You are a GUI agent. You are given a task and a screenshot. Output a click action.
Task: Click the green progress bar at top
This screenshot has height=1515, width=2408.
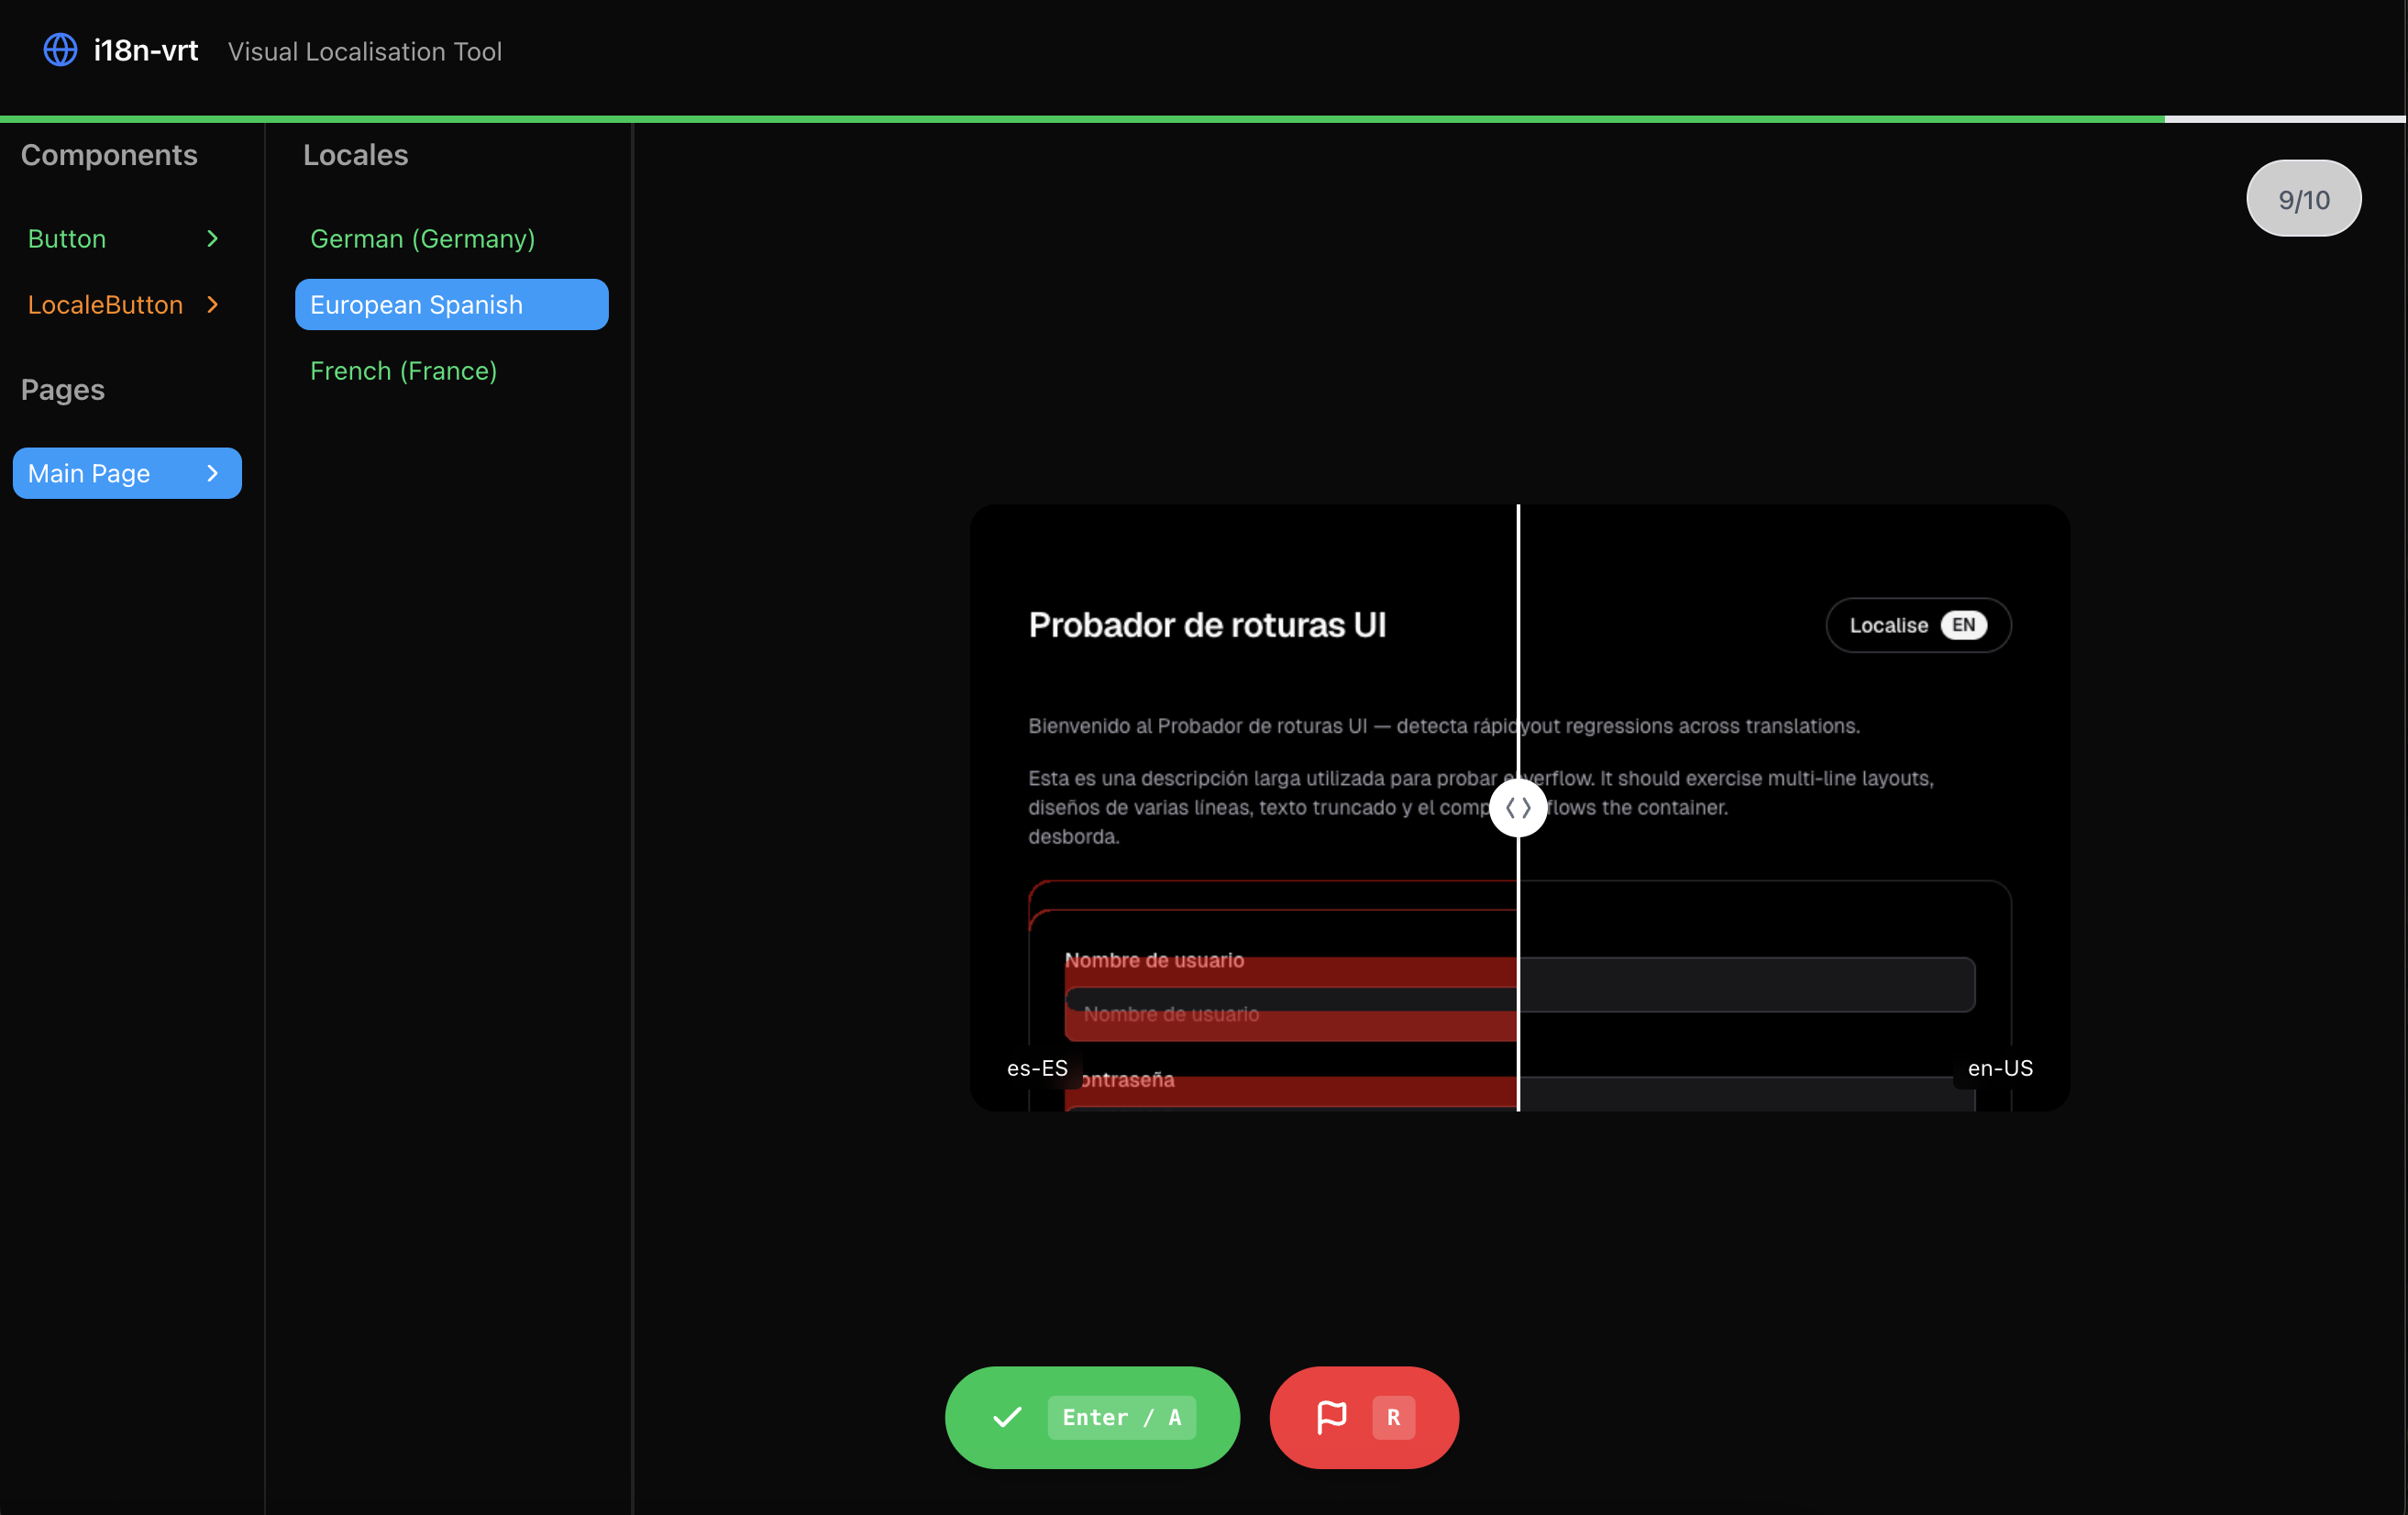[x=1080, y=119]
